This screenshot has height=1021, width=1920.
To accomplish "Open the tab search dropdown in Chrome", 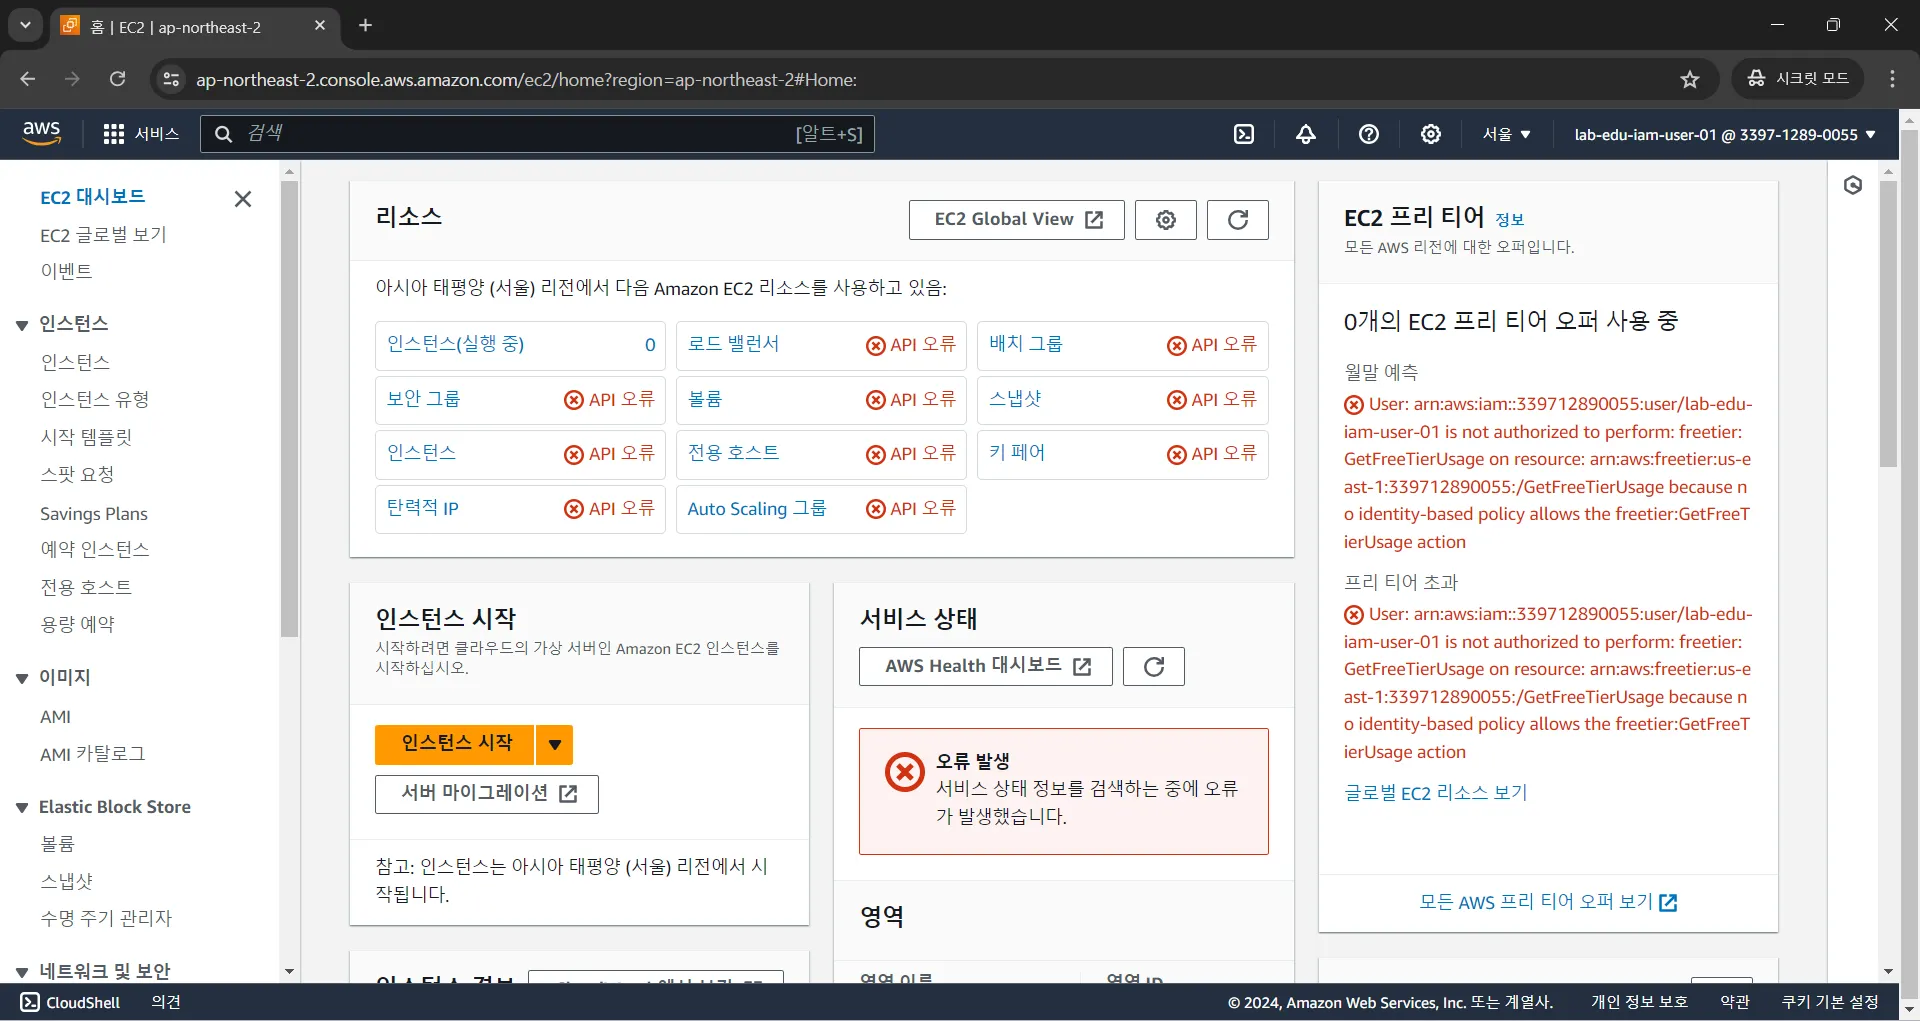I will [25, 26].
